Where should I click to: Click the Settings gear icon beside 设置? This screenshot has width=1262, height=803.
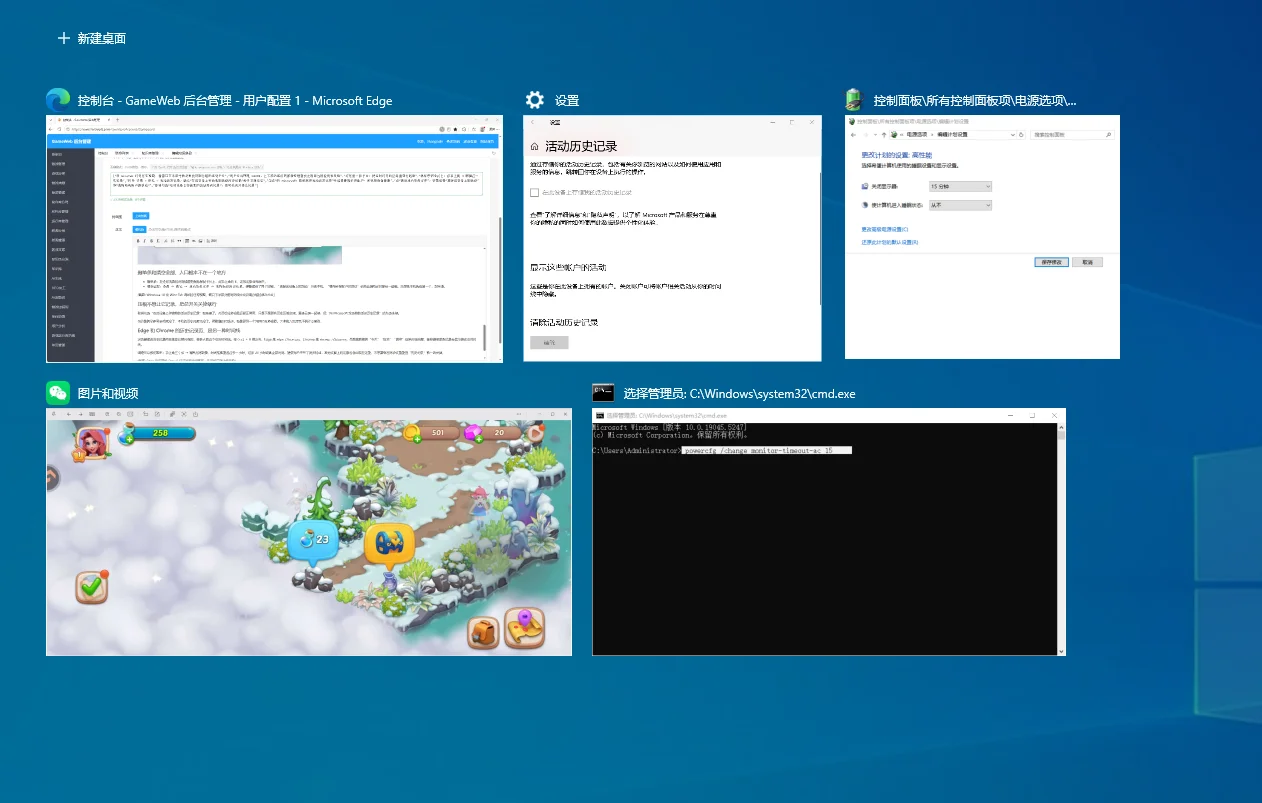point(535,100)
